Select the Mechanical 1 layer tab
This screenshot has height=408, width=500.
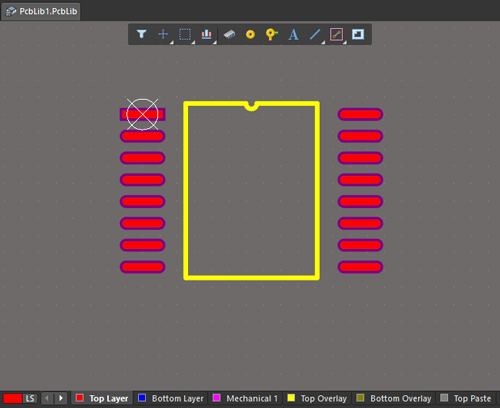245,398
